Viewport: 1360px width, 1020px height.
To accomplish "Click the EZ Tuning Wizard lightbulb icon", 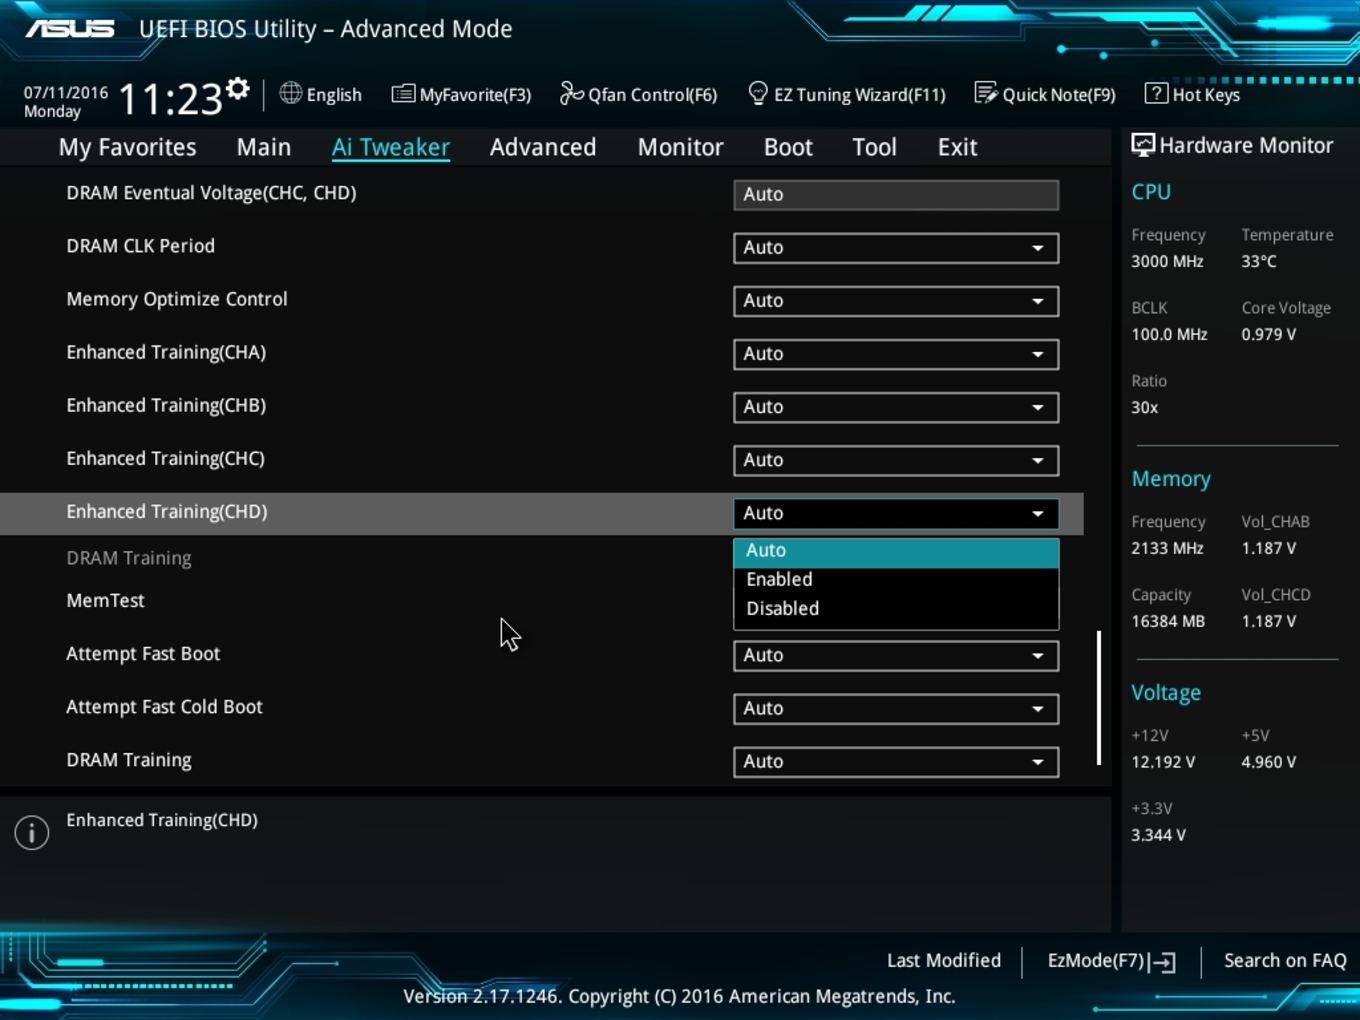I will [758, 94].
